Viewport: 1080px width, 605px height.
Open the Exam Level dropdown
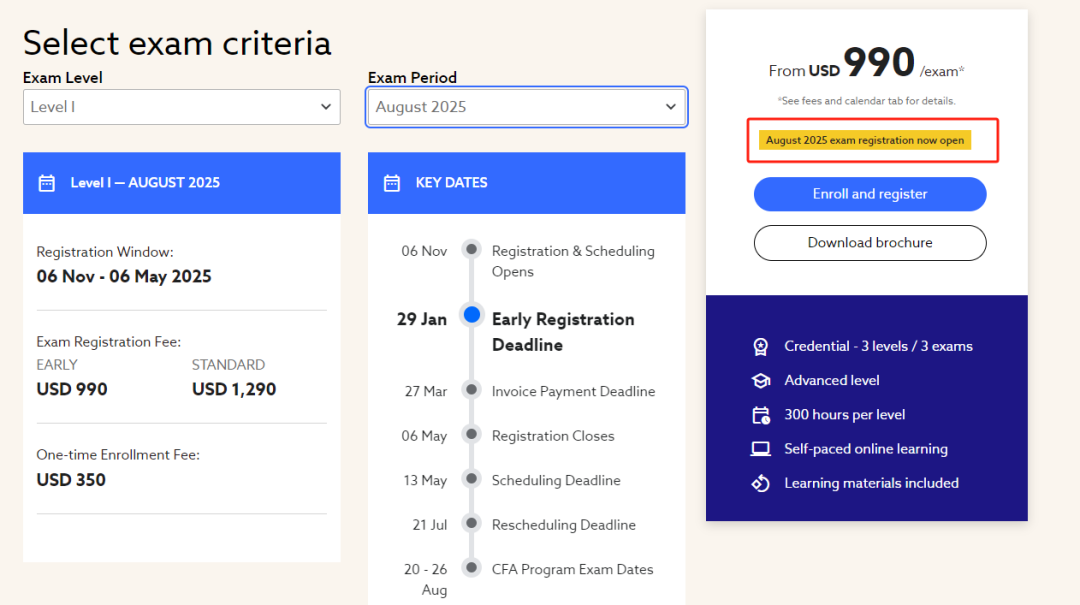point(181,107)
